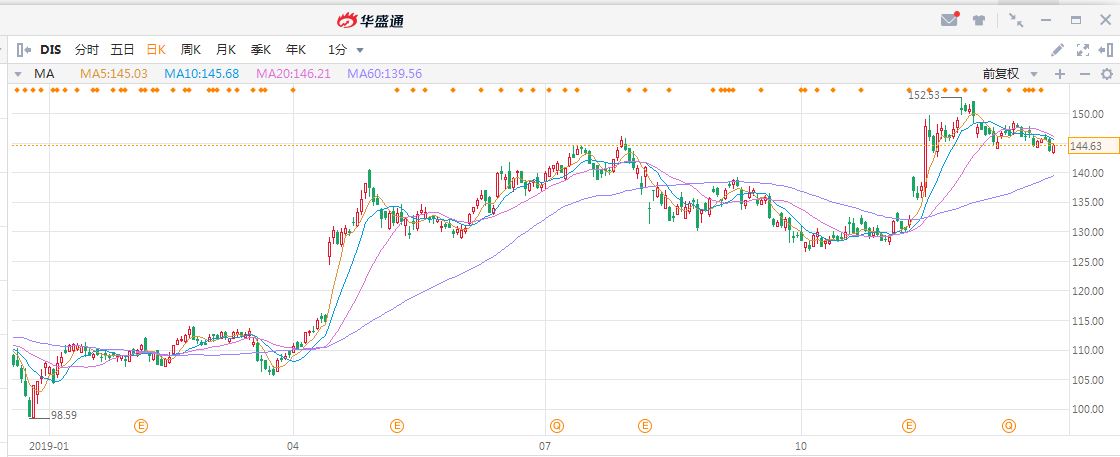Viewport: 1120px width, 457px height.
Task: Zoom in the chart with plus icon
Action: pyautogui.click(x=1060, y=74)
